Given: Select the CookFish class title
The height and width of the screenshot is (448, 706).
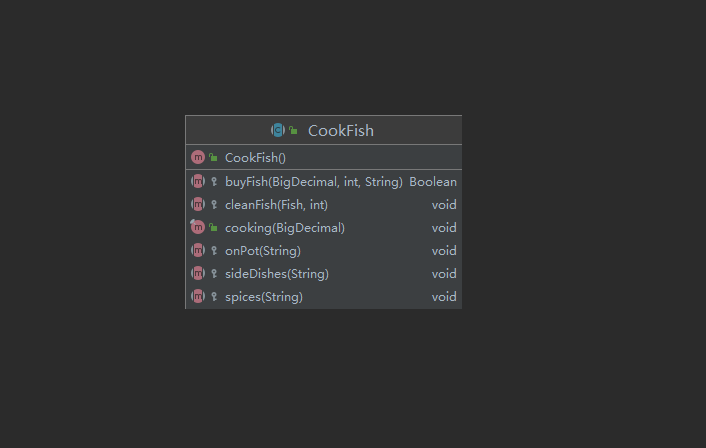Looking at the screenshot, I should coord(340,131).
